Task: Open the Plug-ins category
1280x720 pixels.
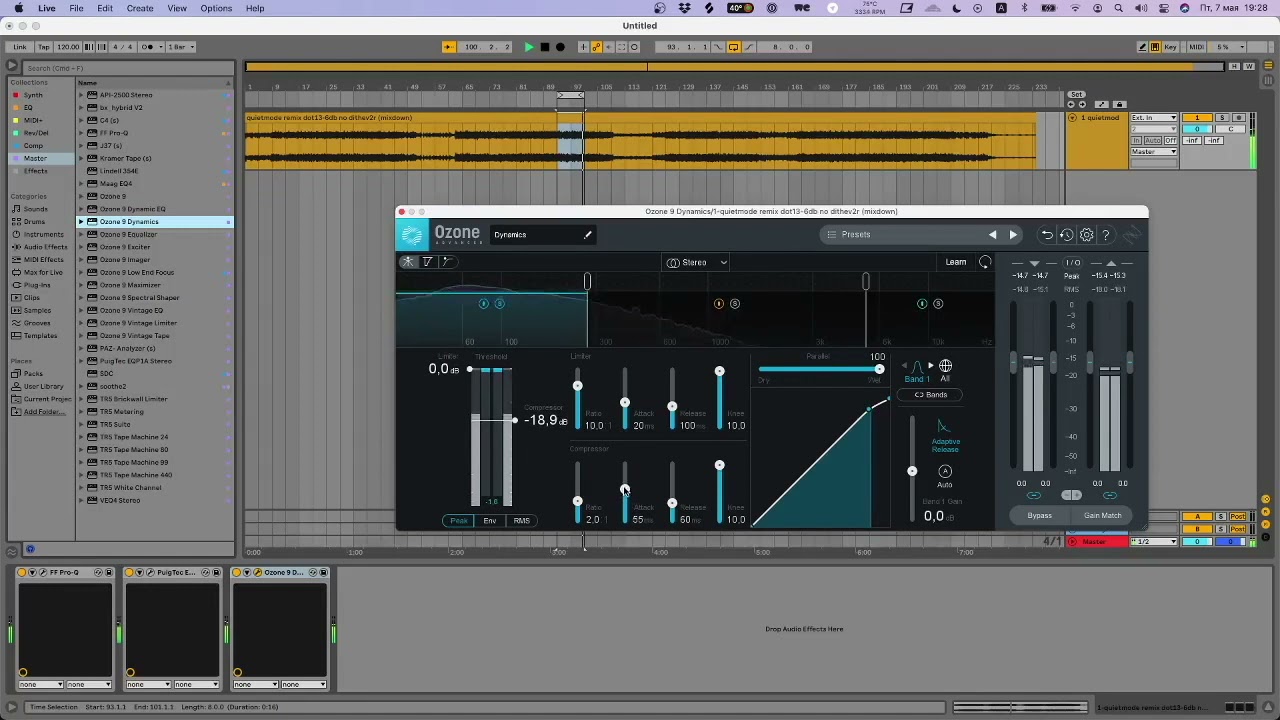Action: click(37, 285)
